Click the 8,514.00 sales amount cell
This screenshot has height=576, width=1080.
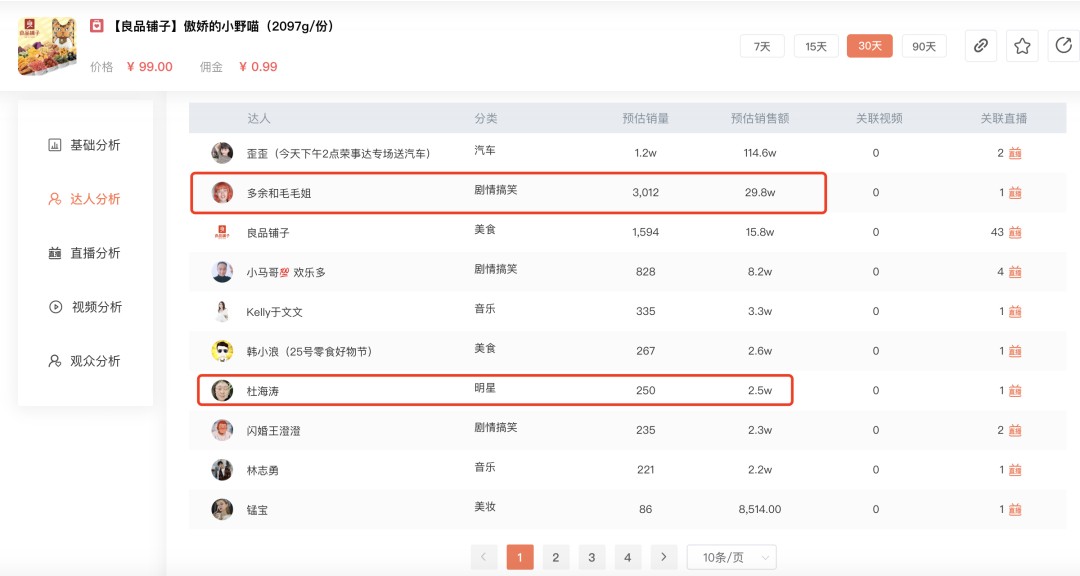coord(760,510)
